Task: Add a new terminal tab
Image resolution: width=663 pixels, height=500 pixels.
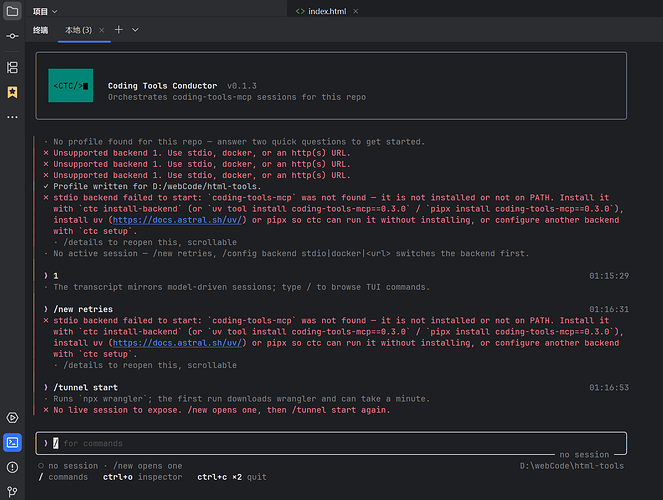Action: (119, 30)
